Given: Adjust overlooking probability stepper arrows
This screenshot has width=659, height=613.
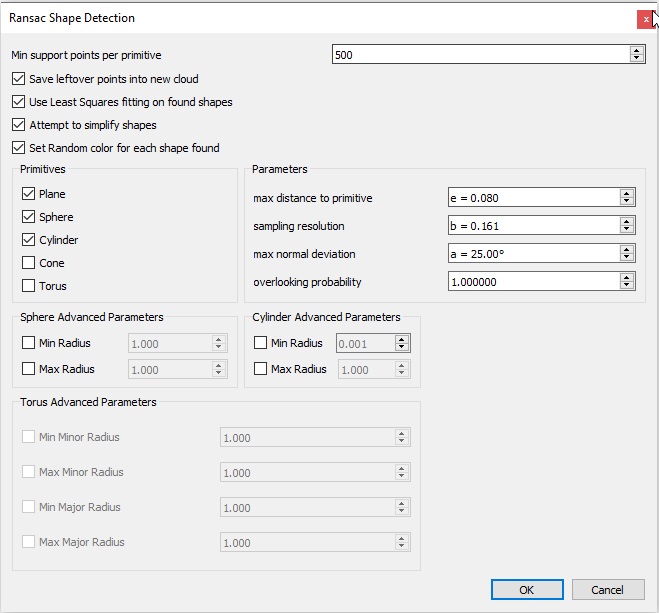Looking at the screenshot, I should pos(627,282).
